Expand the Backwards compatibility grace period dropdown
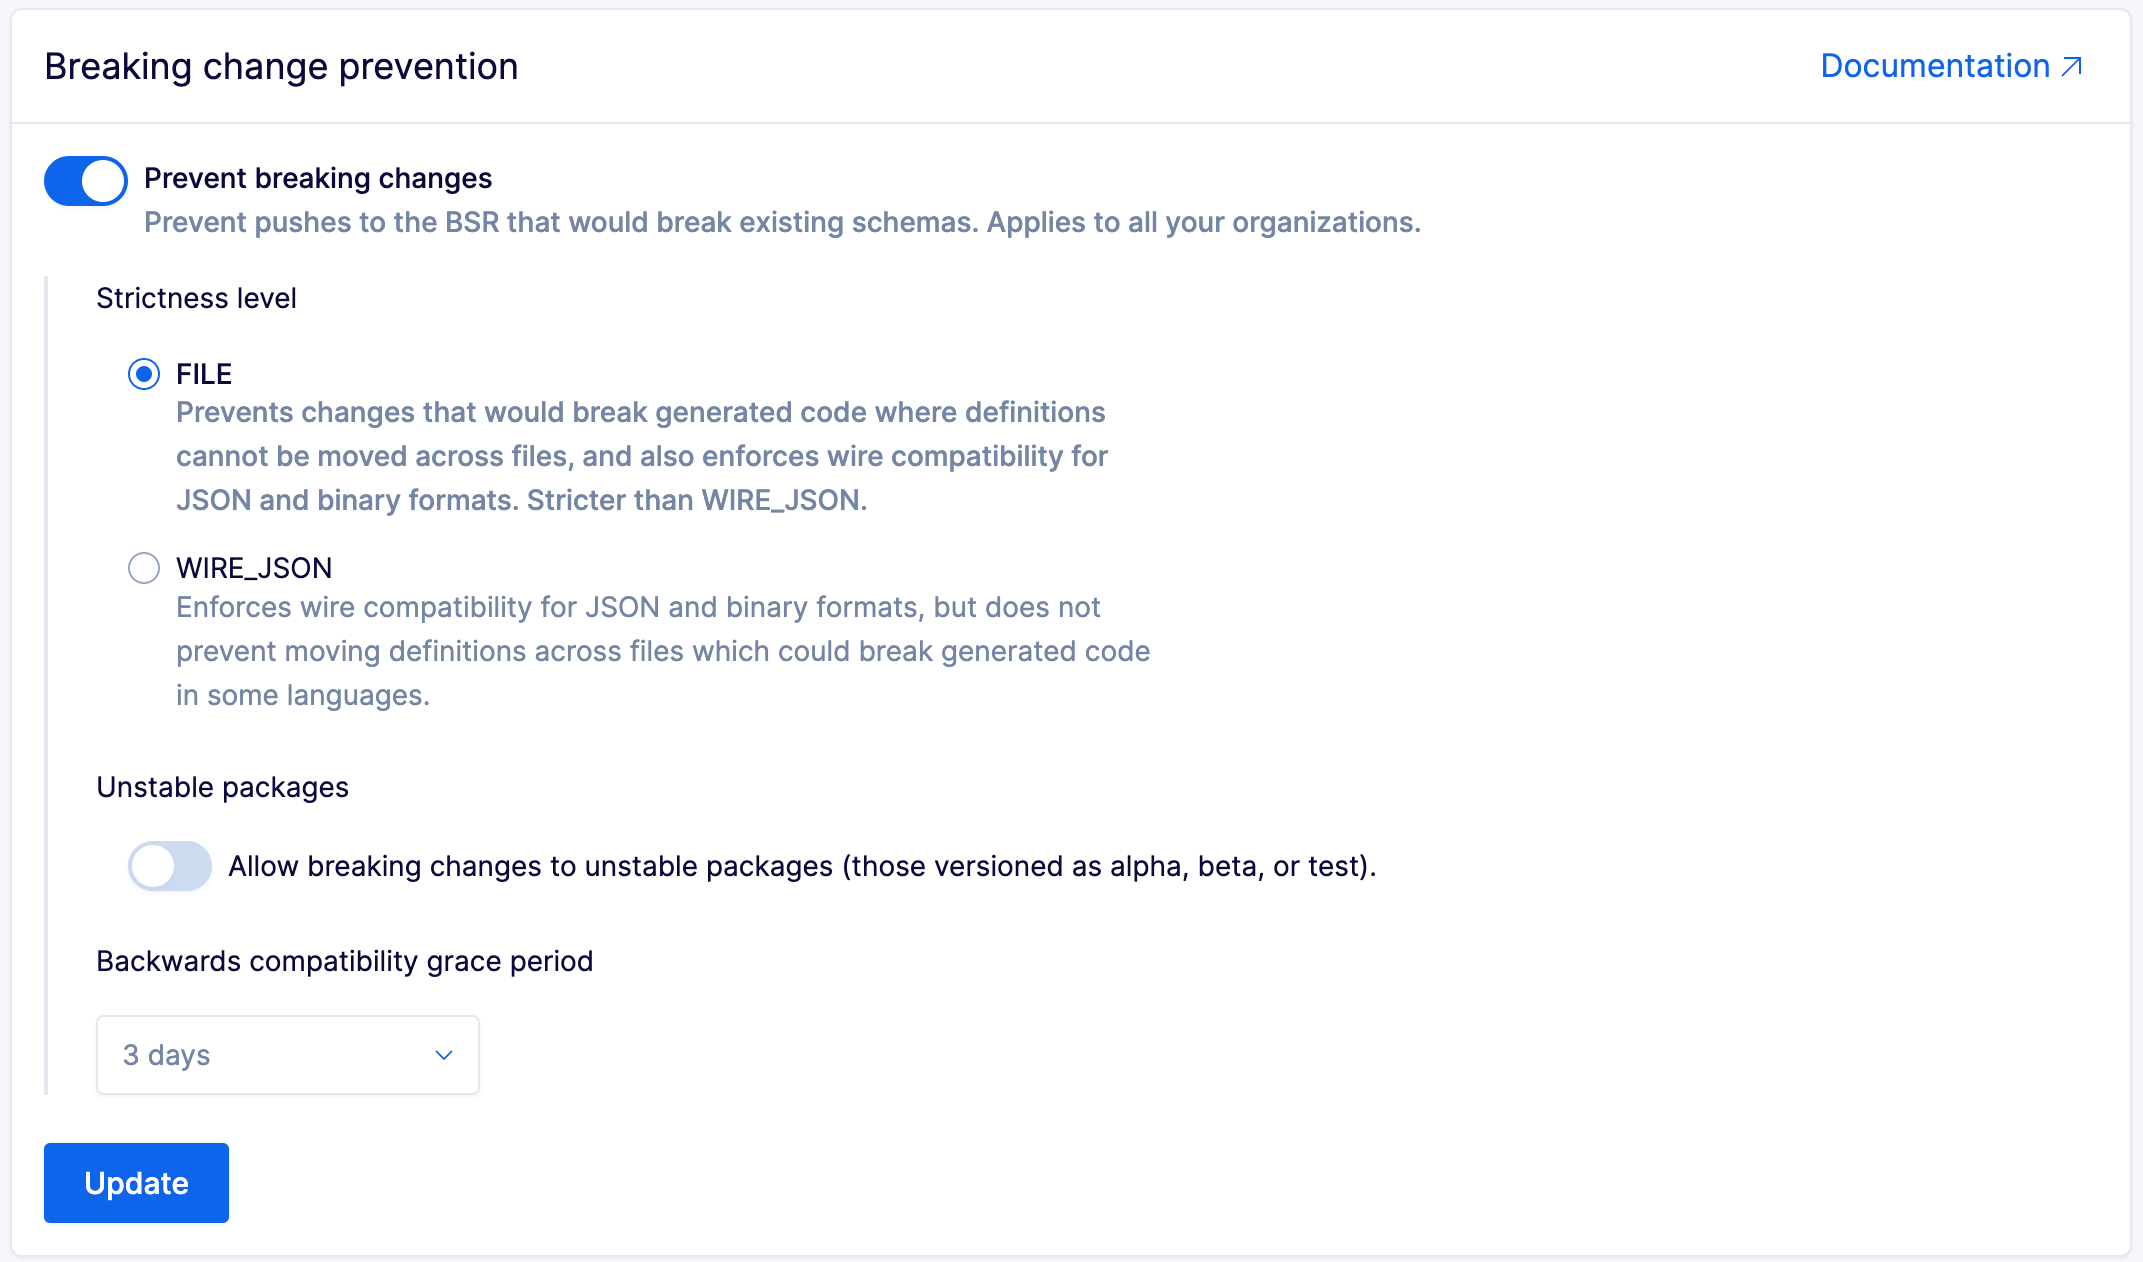2143x1262 pixels. [x=288, y=1052]
